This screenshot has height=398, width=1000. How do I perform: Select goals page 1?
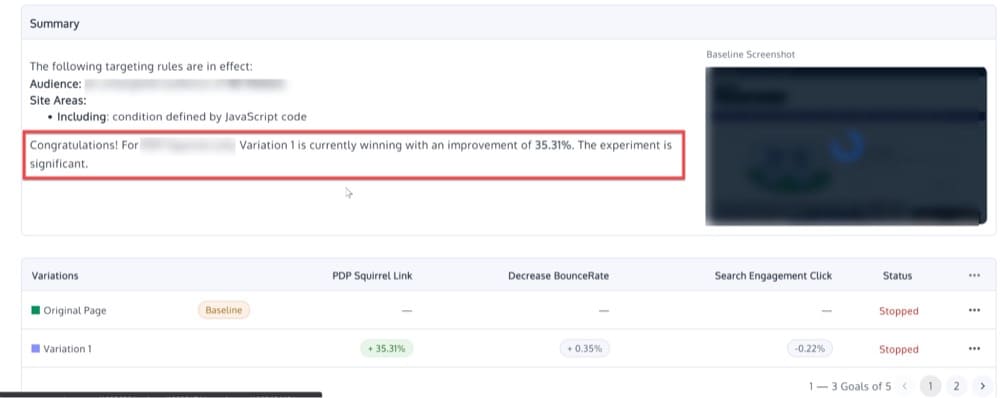click(x=930, y=386)
